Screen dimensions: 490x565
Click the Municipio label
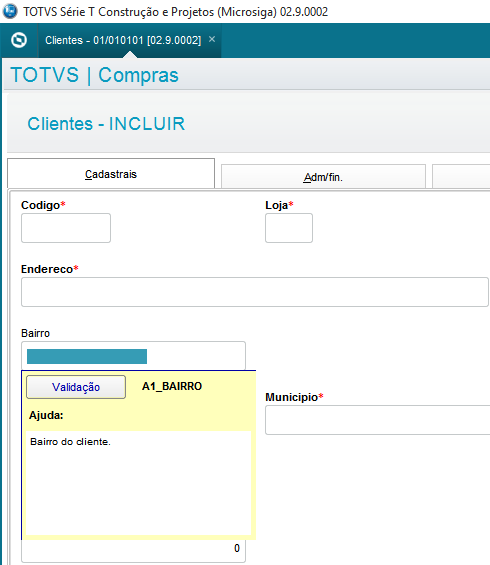(294, 397)
